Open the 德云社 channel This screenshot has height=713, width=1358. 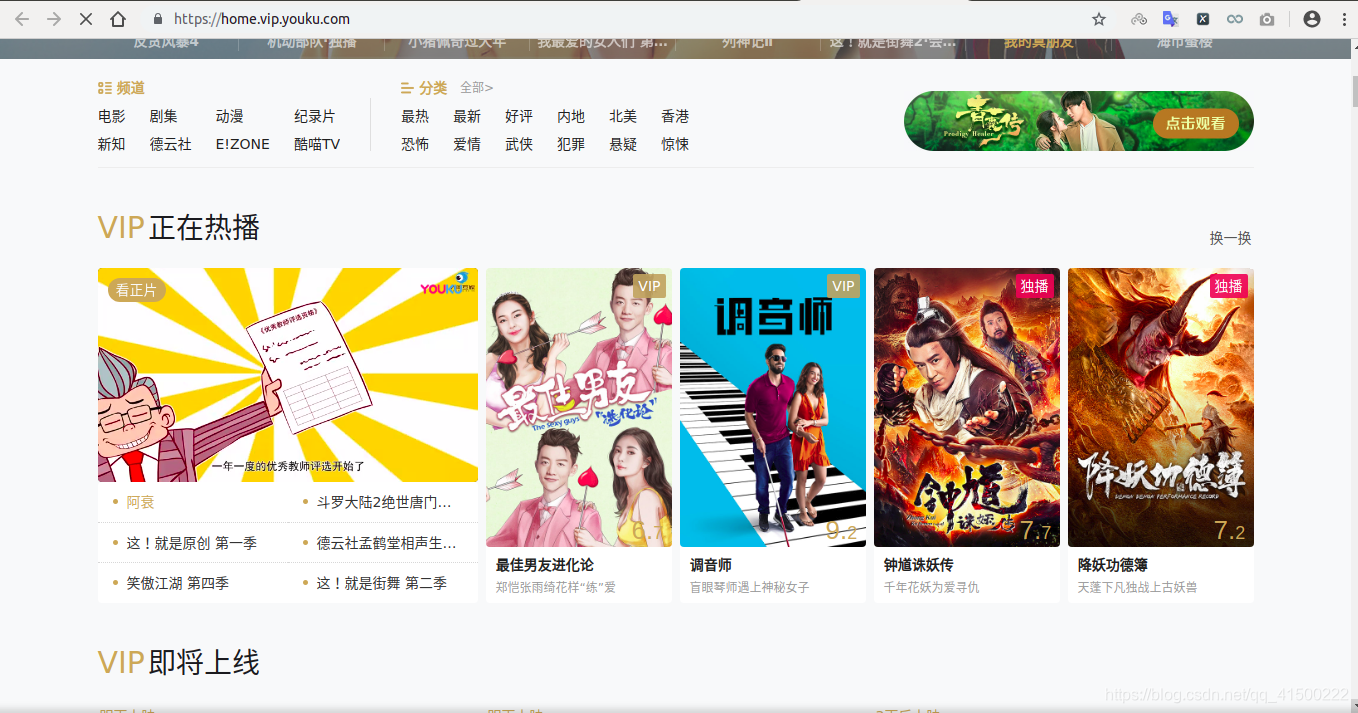pyautogui.click(x=171, y=144)
